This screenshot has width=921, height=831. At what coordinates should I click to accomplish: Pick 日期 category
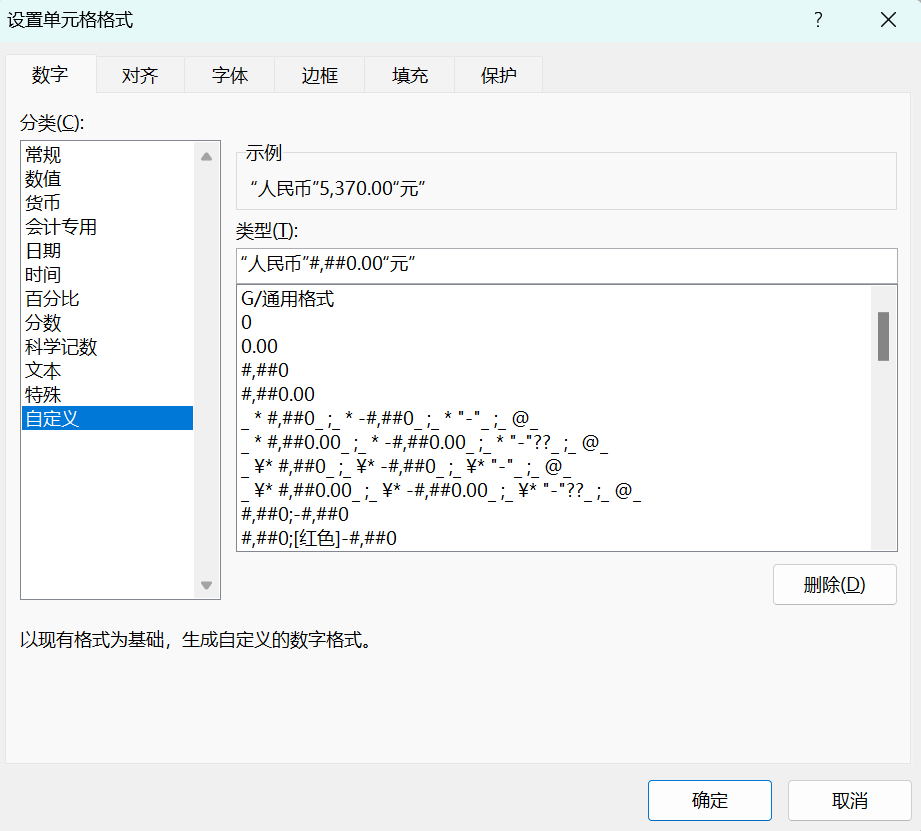(x=107, y=251)
